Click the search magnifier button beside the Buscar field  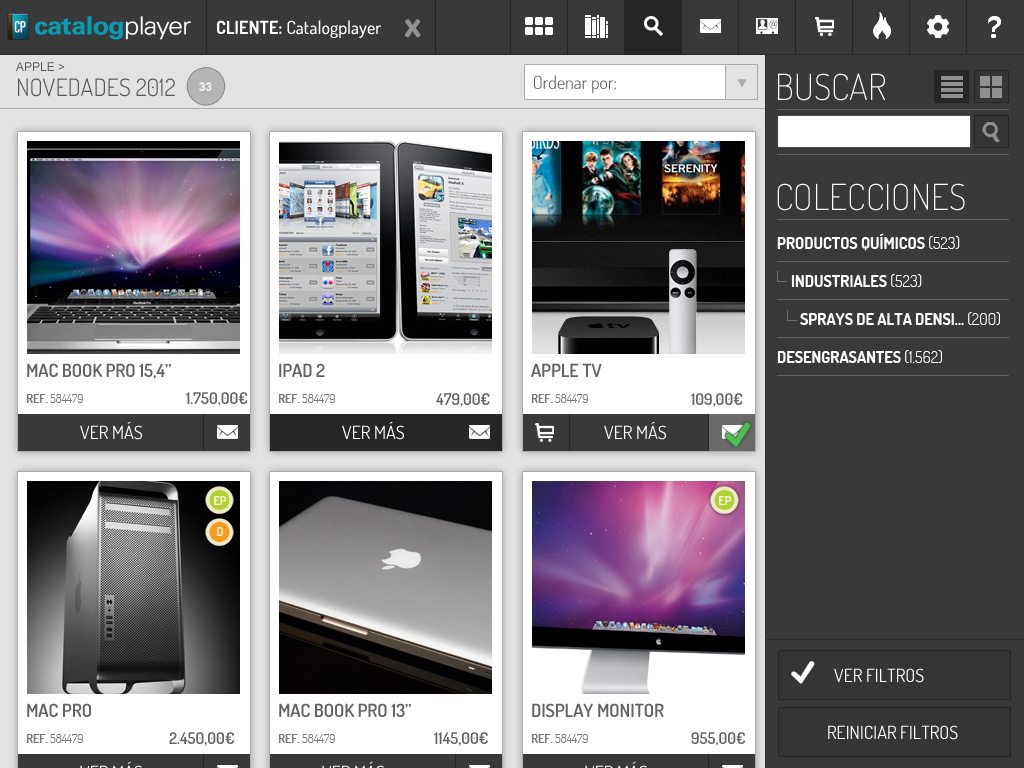[991, 132]
